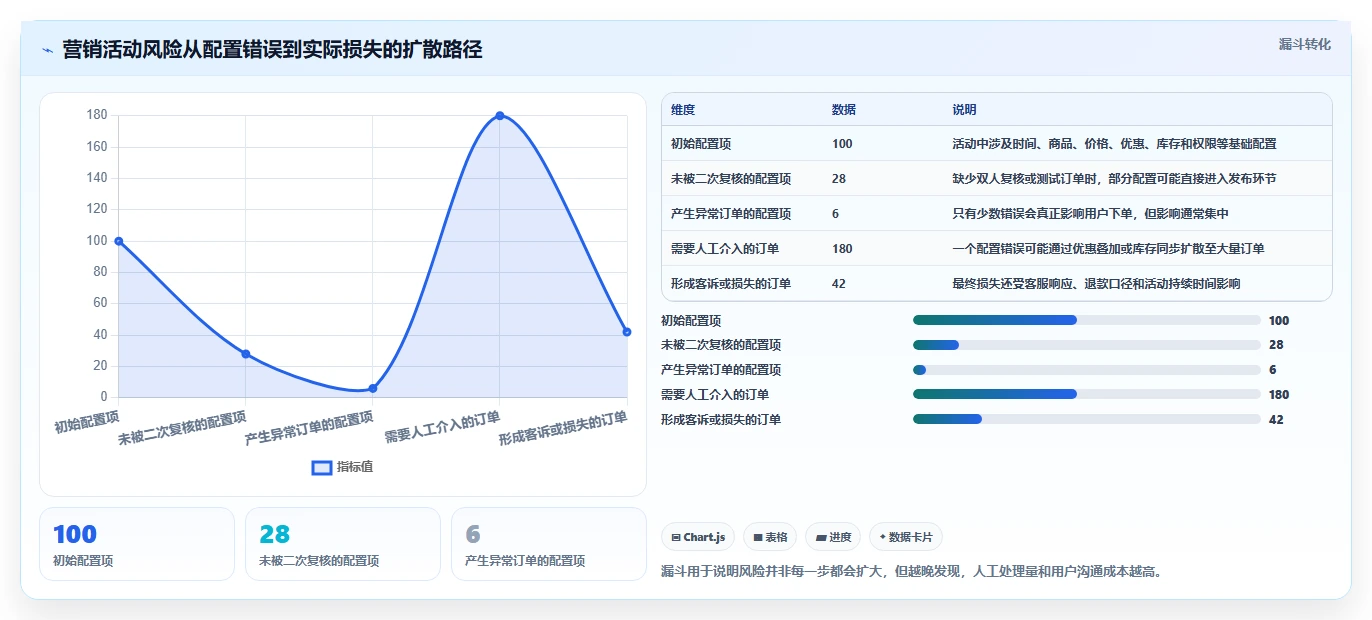Click the table value 28
Image resolution: width=1372 pixels, height=620 pixels.
click(839, 179)
